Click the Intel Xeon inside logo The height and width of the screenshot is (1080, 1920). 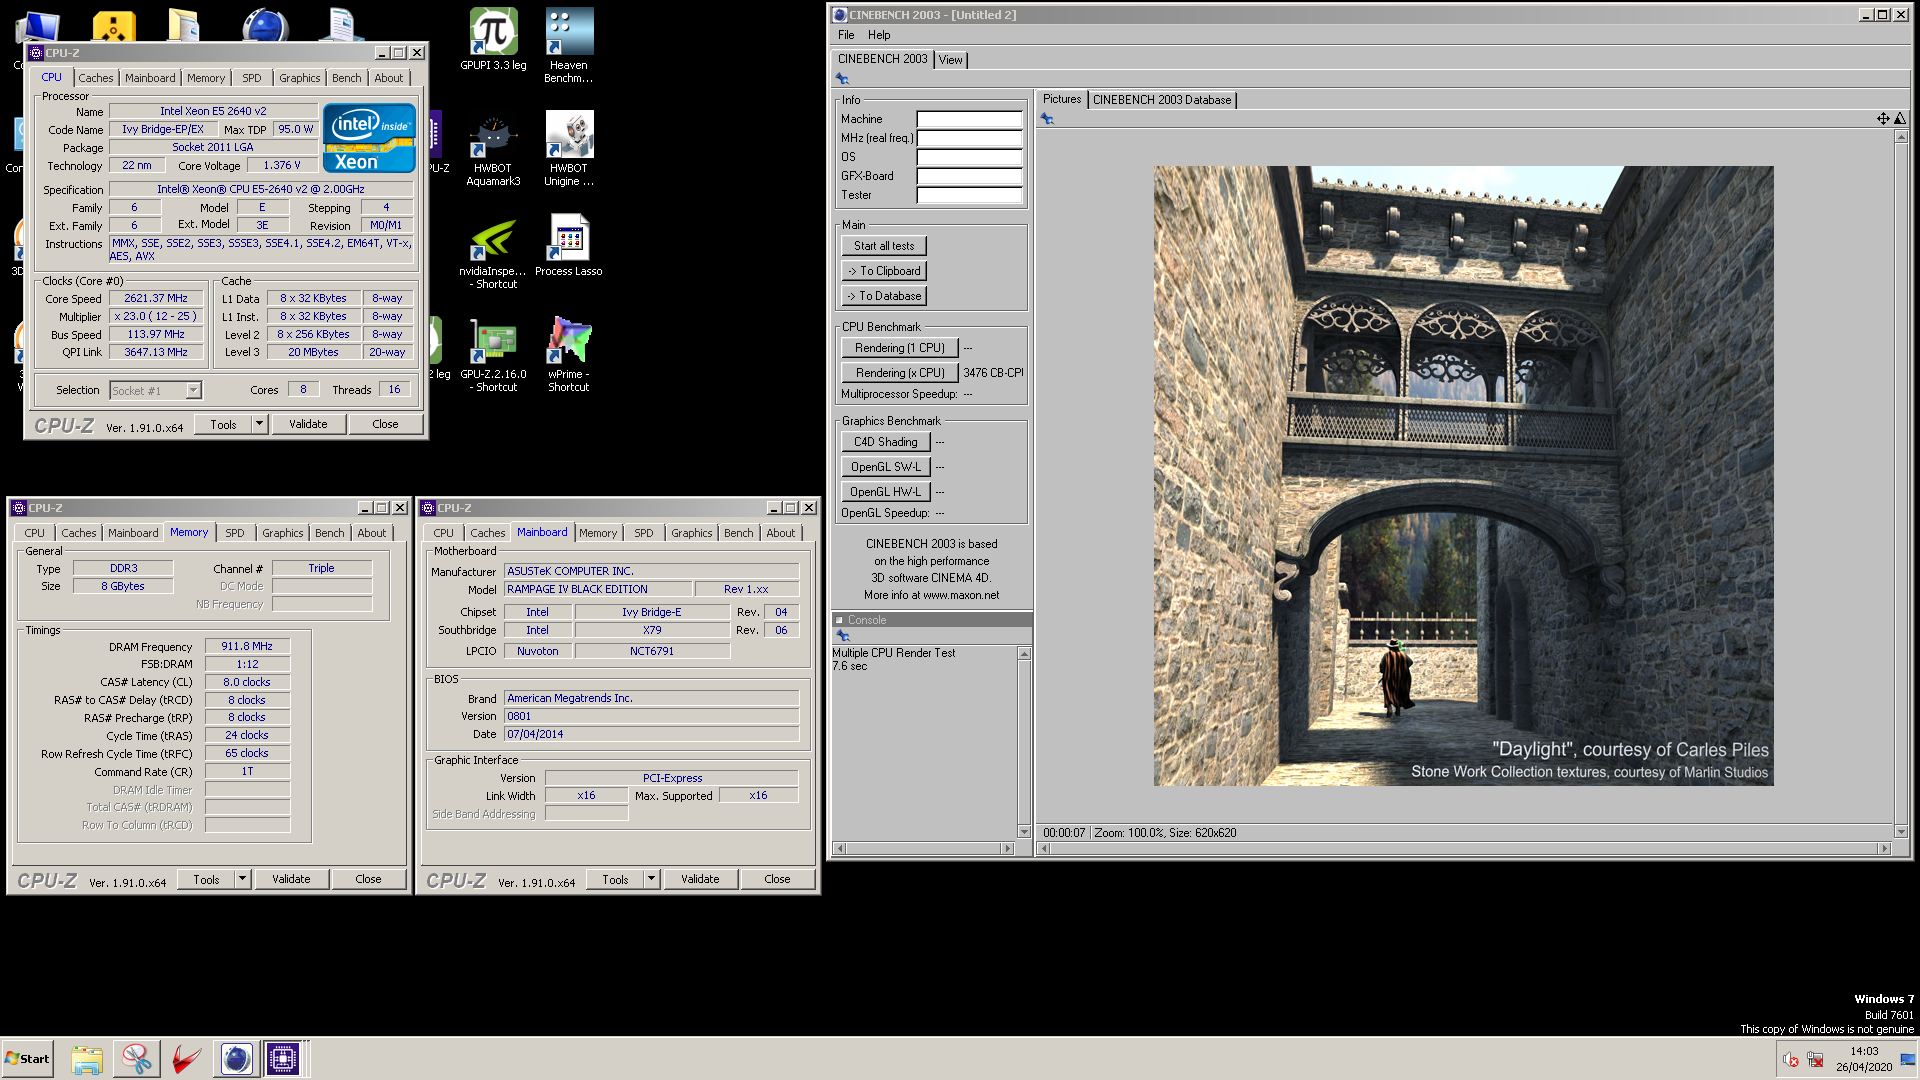click(369, 138)
